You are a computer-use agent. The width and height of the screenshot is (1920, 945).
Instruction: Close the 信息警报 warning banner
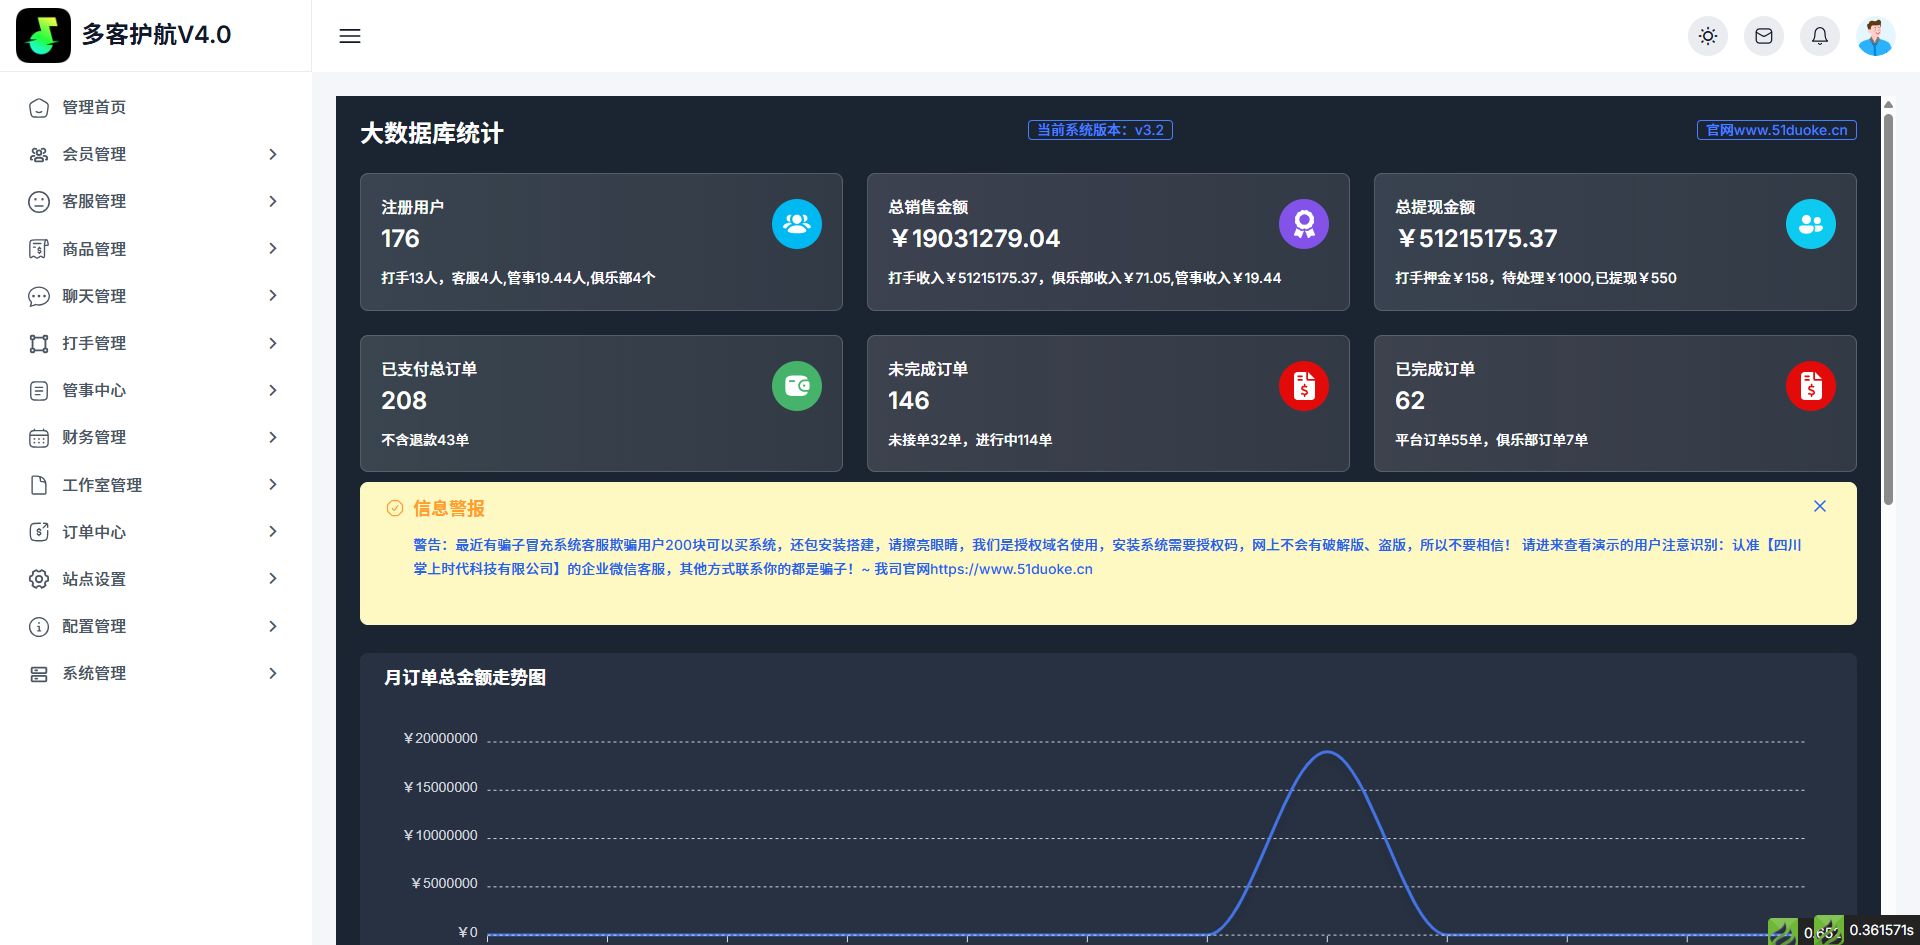point(1820,506)
